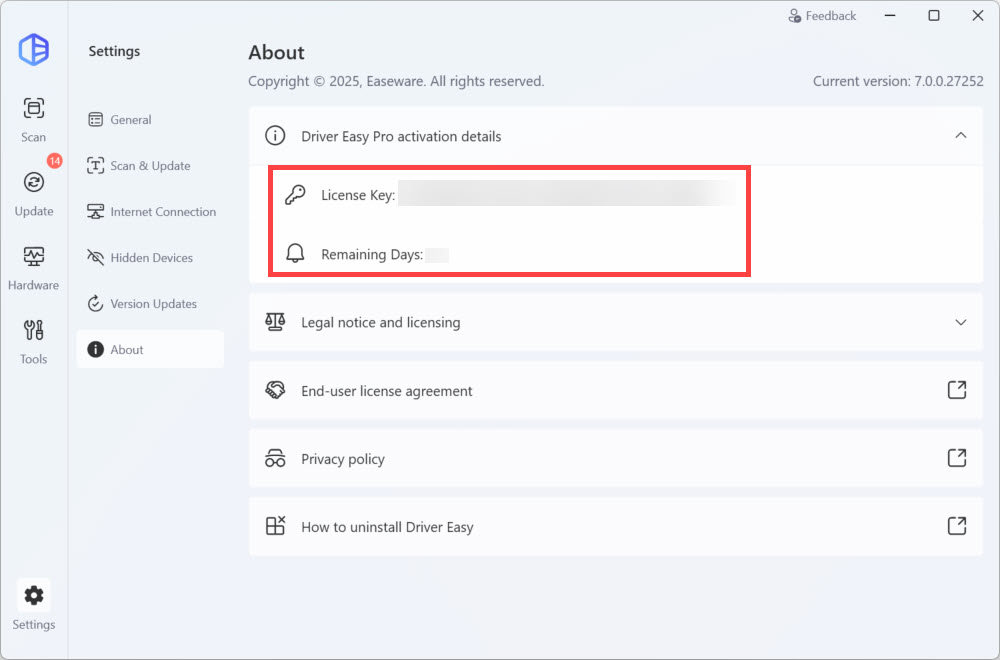The image size is (1000, 660).
Task: Click the License Key label
Action: click(x=358, y=195)
